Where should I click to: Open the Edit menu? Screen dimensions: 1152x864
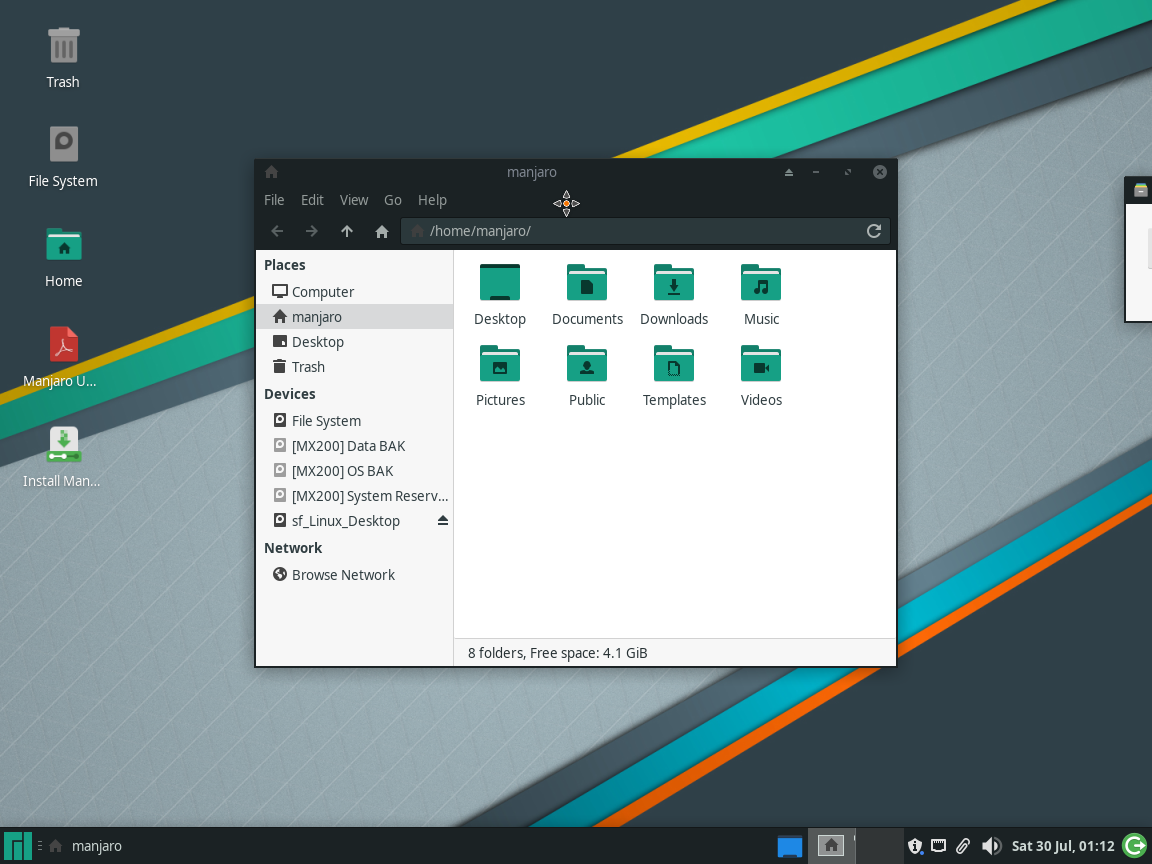tap(312, 200)
